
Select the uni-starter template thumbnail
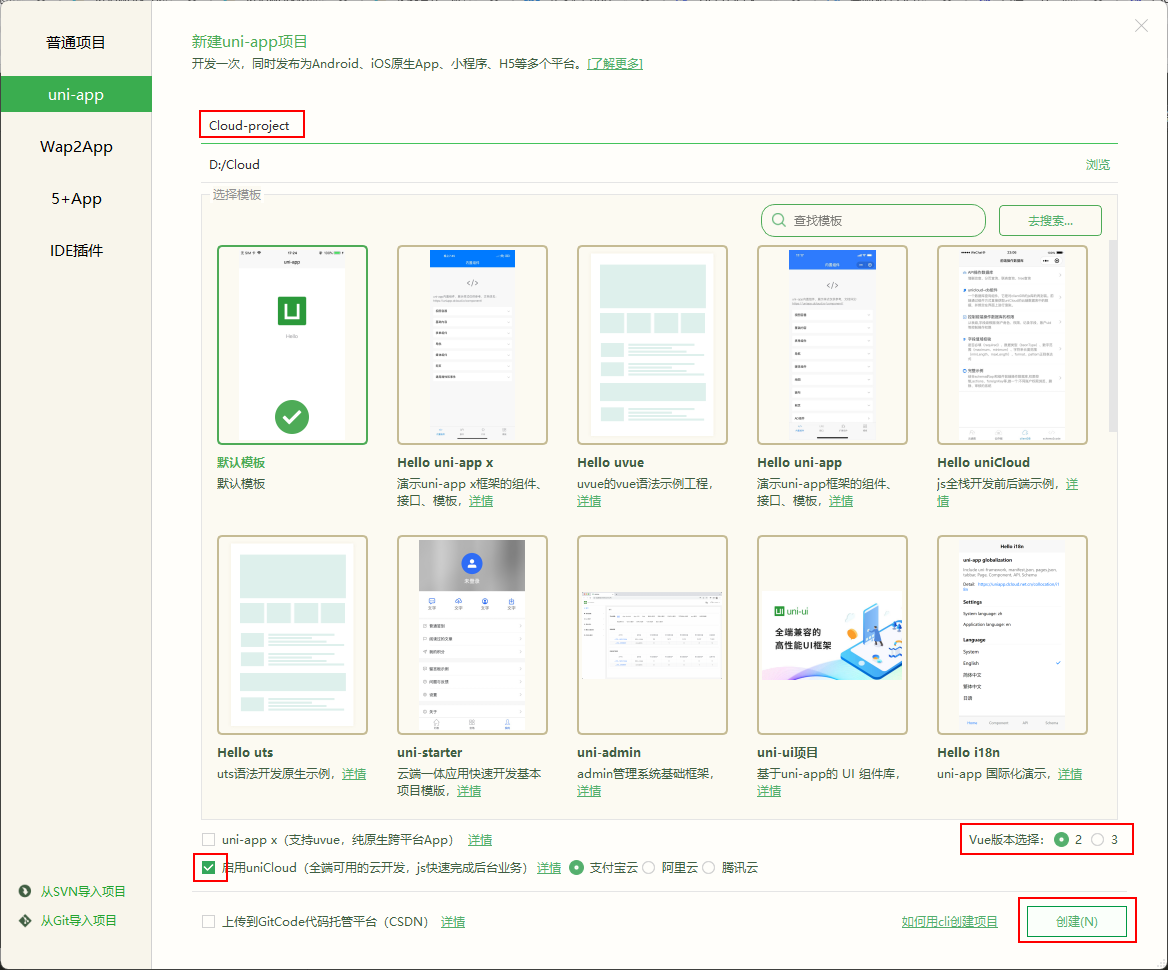tap(472, 635)
